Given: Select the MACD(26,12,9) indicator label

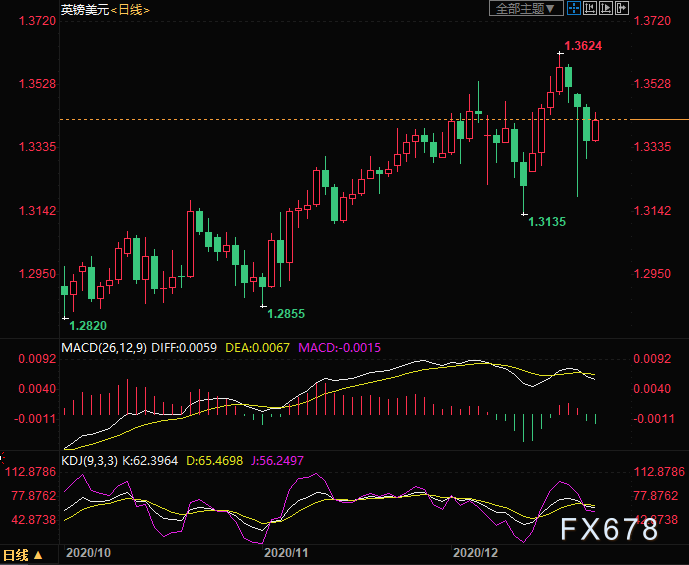Looking at the screenshot, I should tap(105, 347).
